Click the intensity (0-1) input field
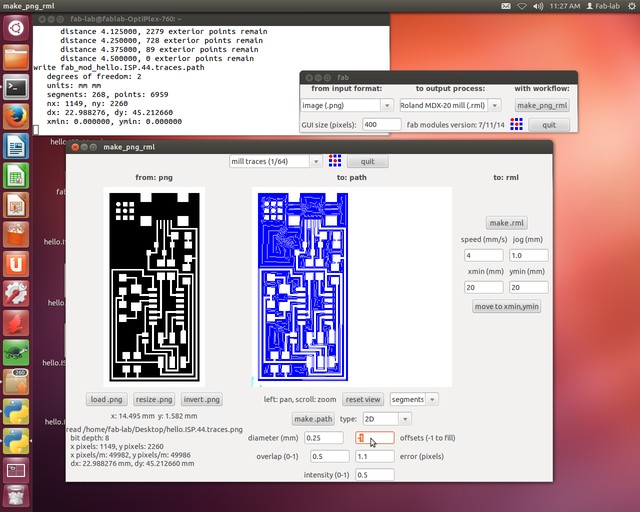Screen dimensions: 640x512 click(x=375, y=475)
